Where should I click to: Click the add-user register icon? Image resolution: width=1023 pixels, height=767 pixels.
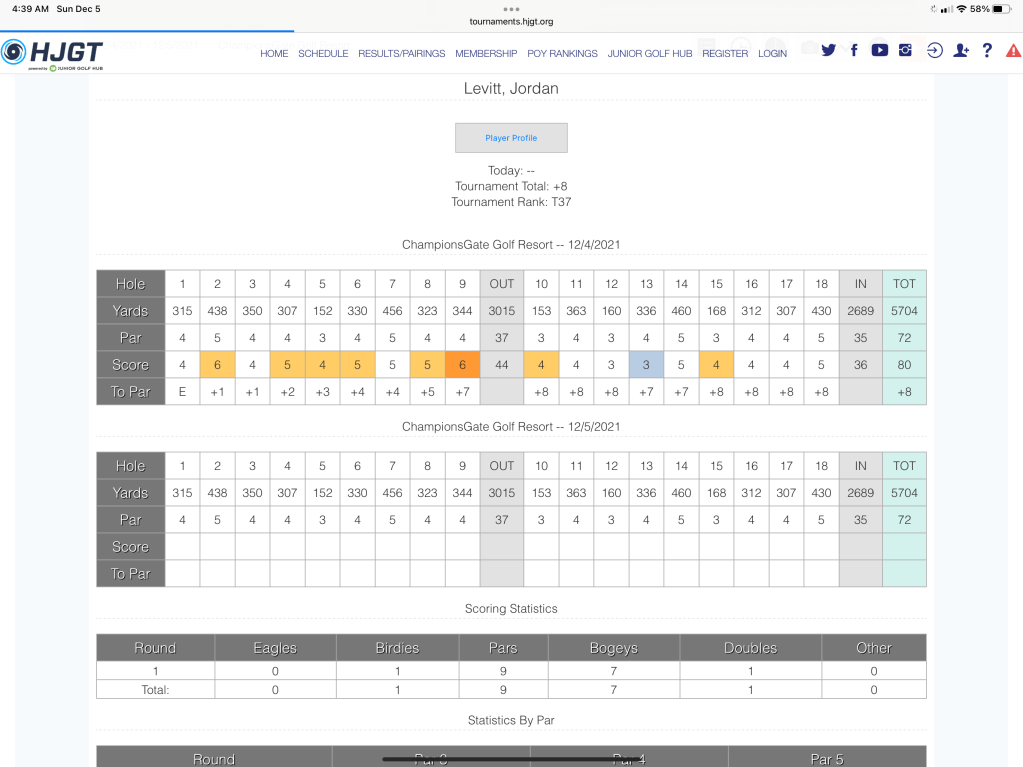point(961,51)
